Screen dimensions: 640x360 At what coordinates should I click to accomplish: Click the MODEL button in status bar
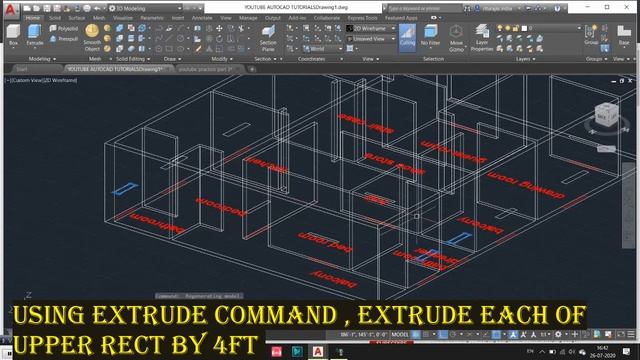pyautogui.click(x=400, y=334)
